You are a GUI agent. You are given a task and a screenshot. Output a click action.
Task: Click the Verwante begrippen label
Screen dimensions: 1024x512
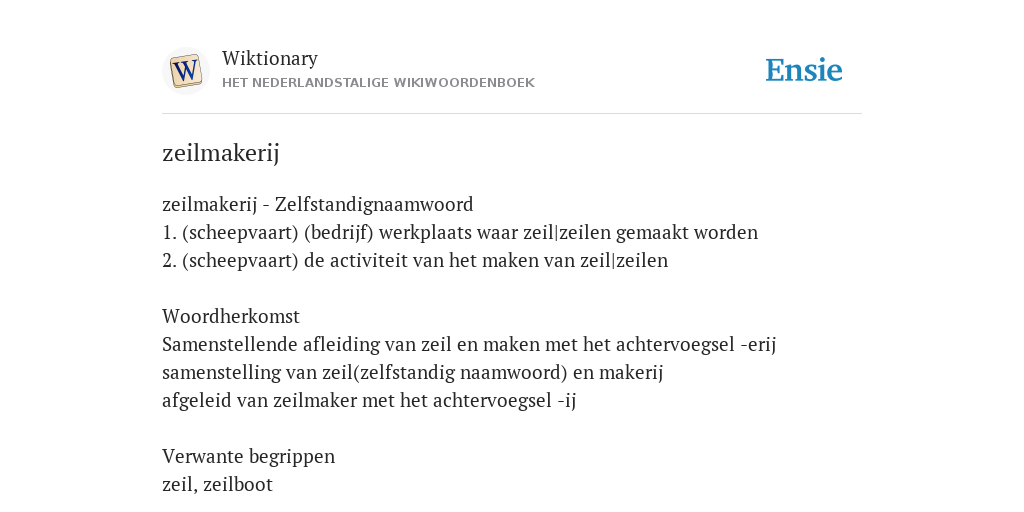pos(248,456)
